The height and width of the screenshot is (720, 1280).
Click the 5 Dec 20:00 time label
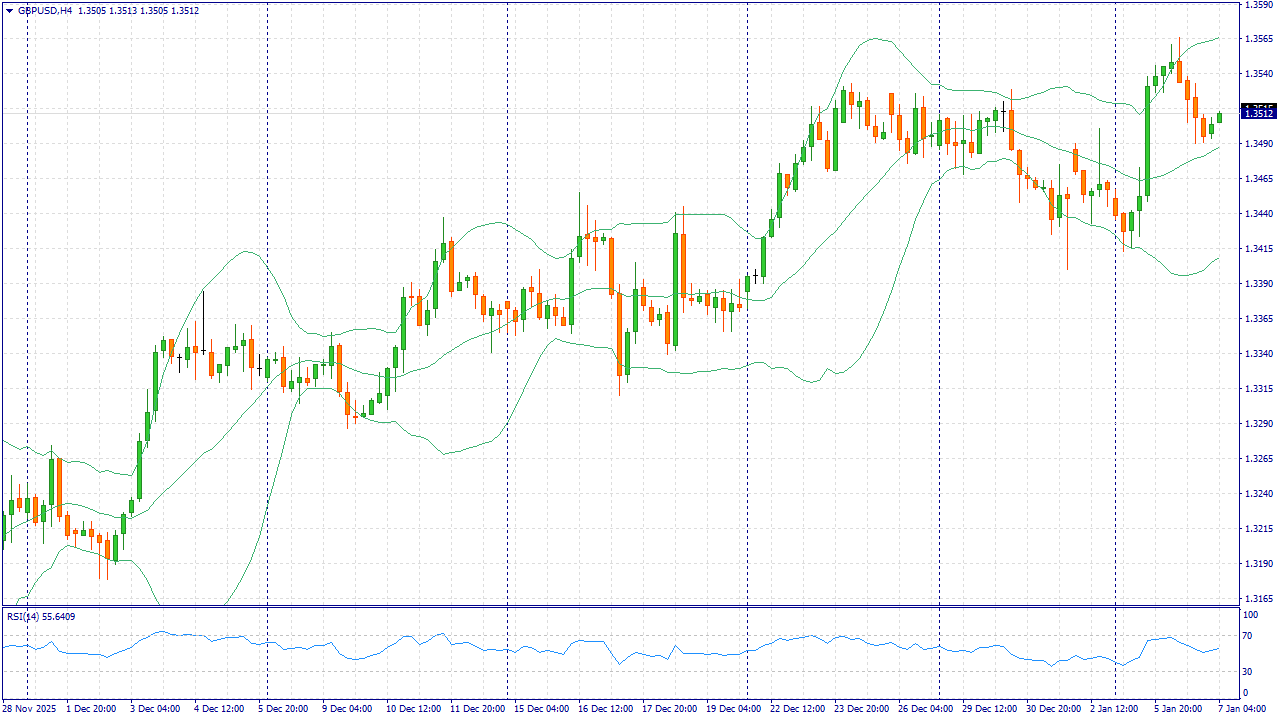click(x=285, y=709)
